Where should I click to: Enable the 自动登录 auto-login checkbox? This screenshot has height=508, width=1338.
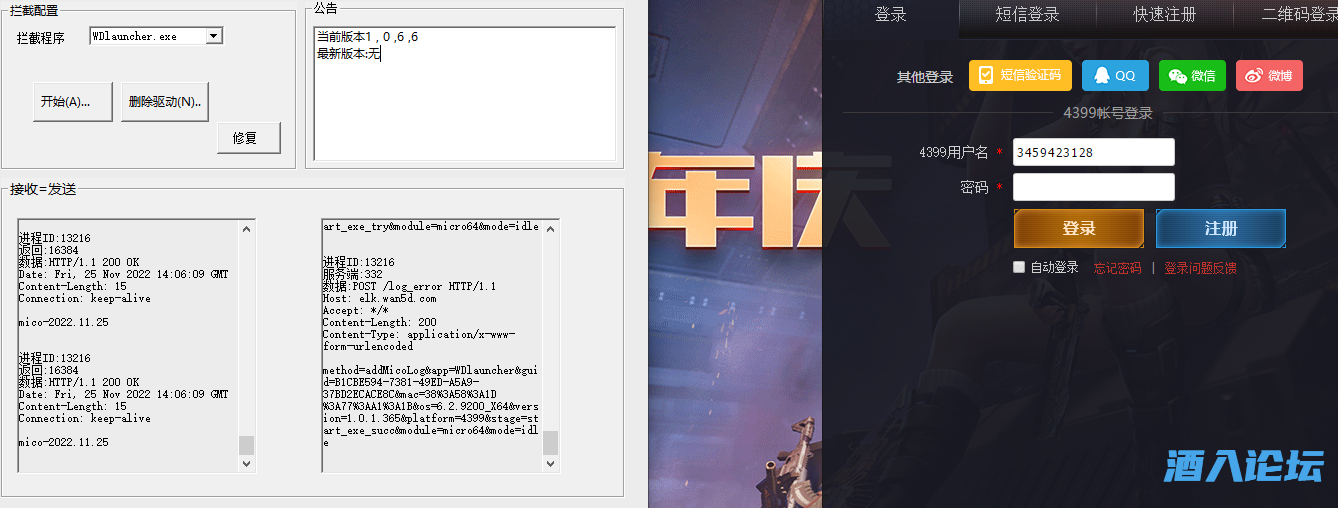click(1019, 267)
